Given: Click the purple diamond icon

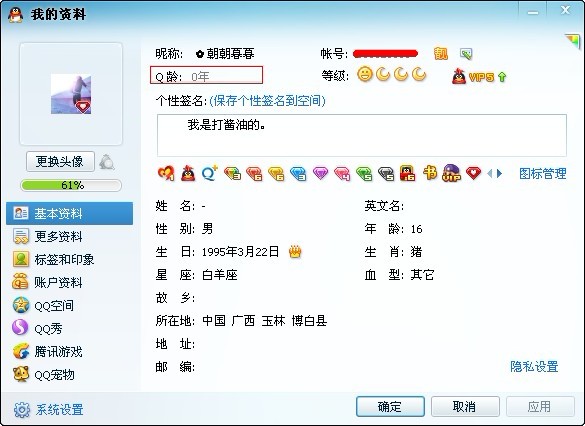Looking at the screenshot, I should point(320,173).
